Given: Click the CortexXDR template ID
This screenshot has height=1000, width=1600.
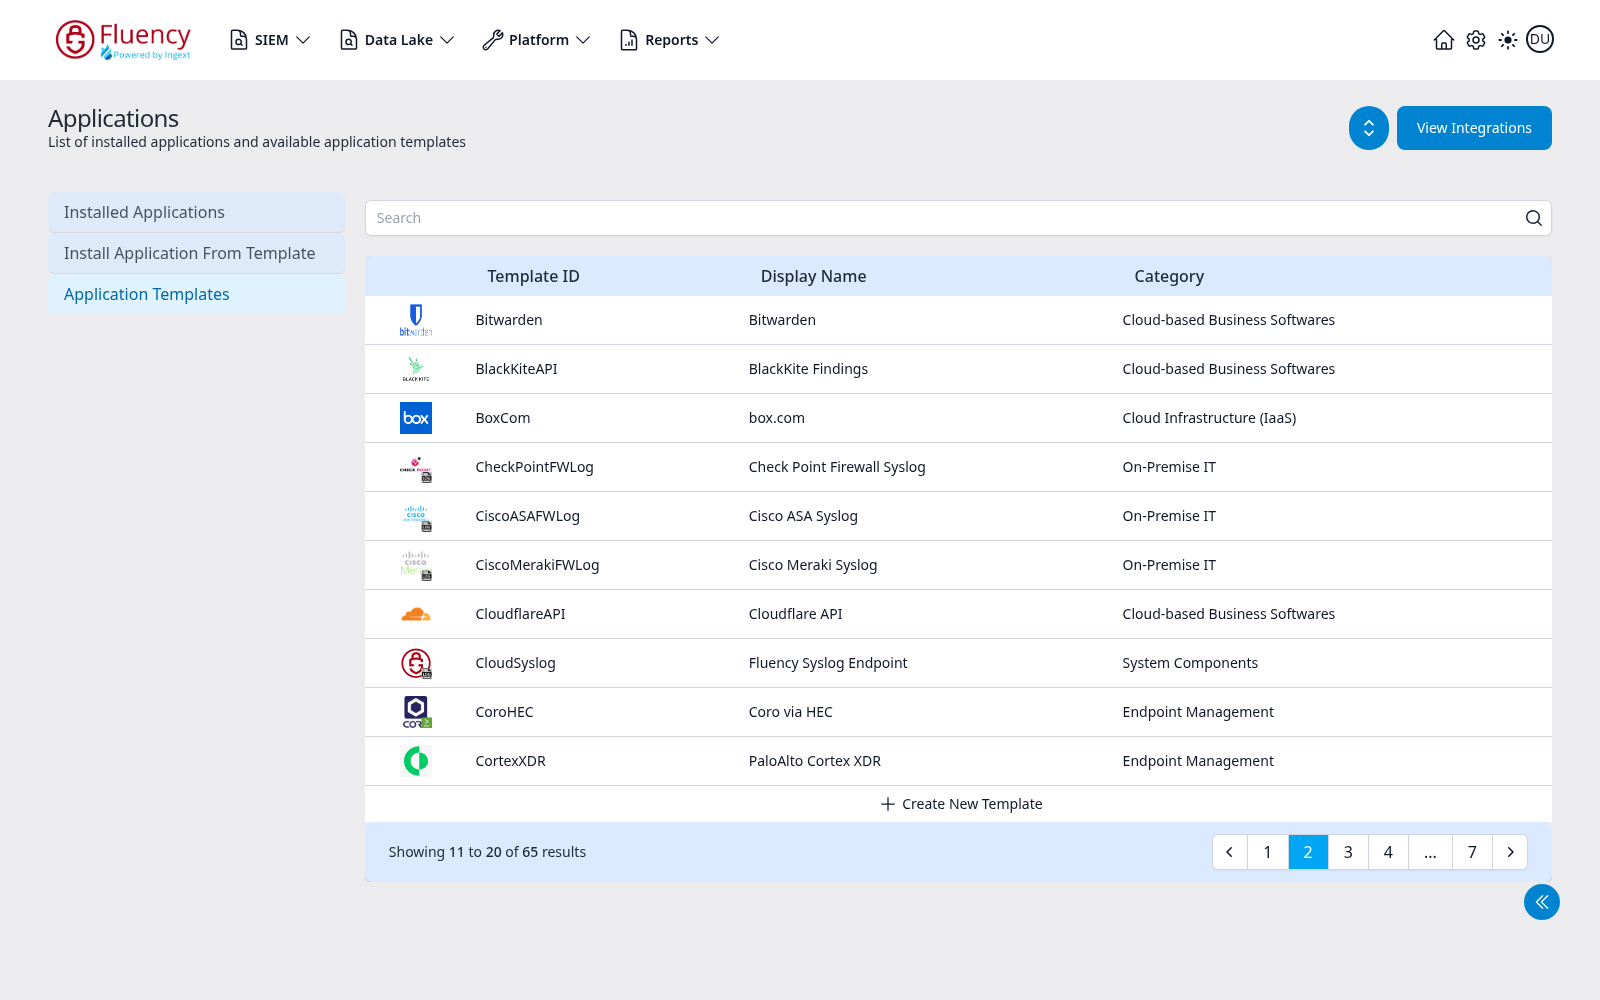Looking at the screenshot, I should [x=510, y=761].
